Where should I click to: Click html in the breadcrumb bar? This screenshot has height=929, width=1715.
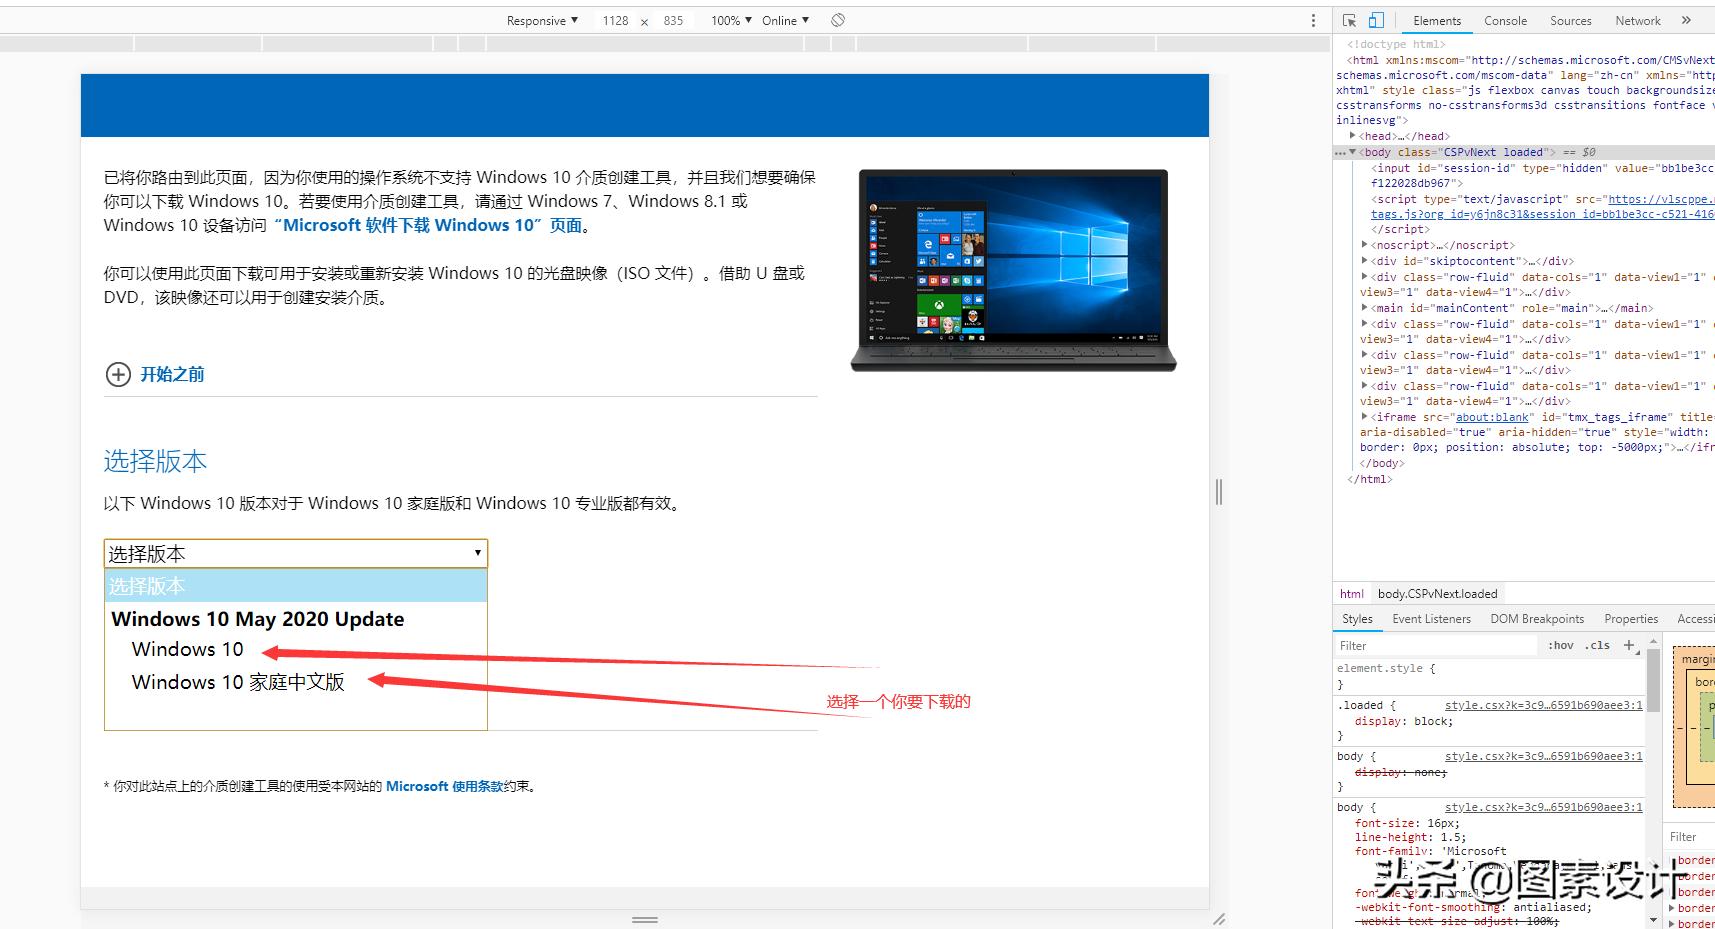1351,594
